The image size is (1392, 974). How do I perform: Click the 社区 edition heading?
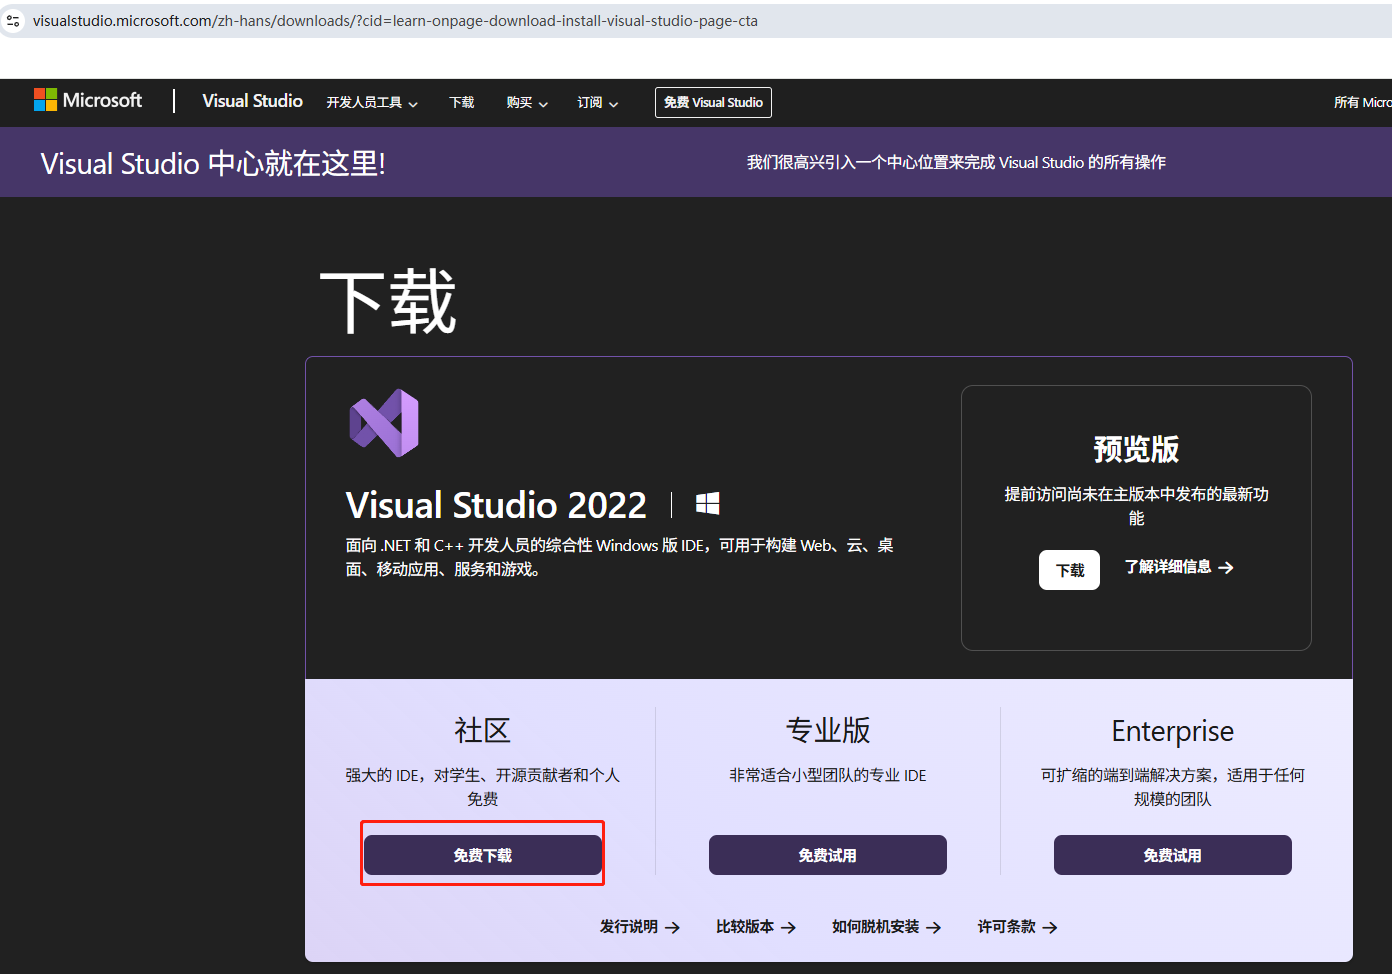pyautogui.click(x=483, y=730)
